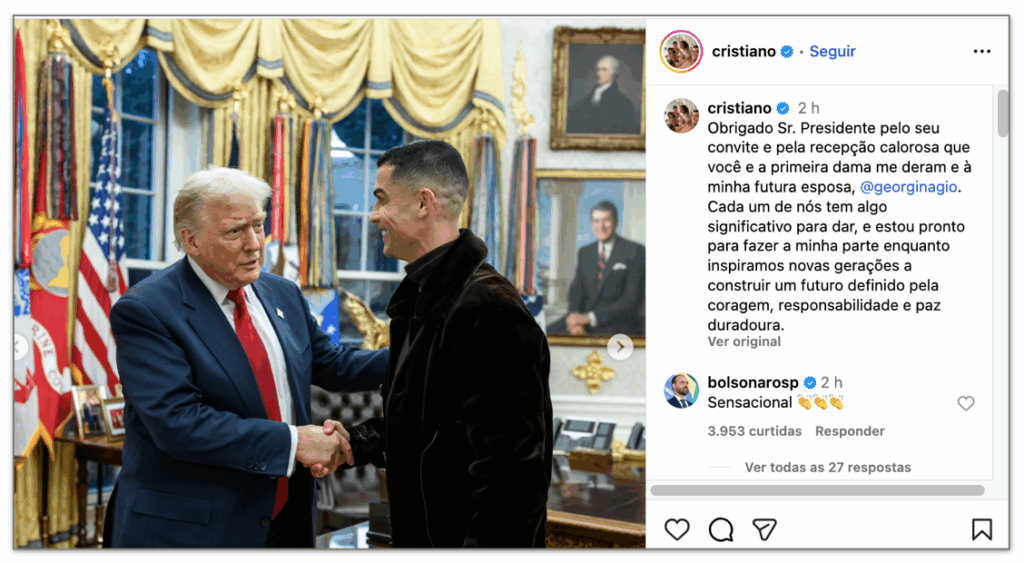Screen dimensions: 1024x563
Task: Go to next photo with right arrow
Action: 620,347
